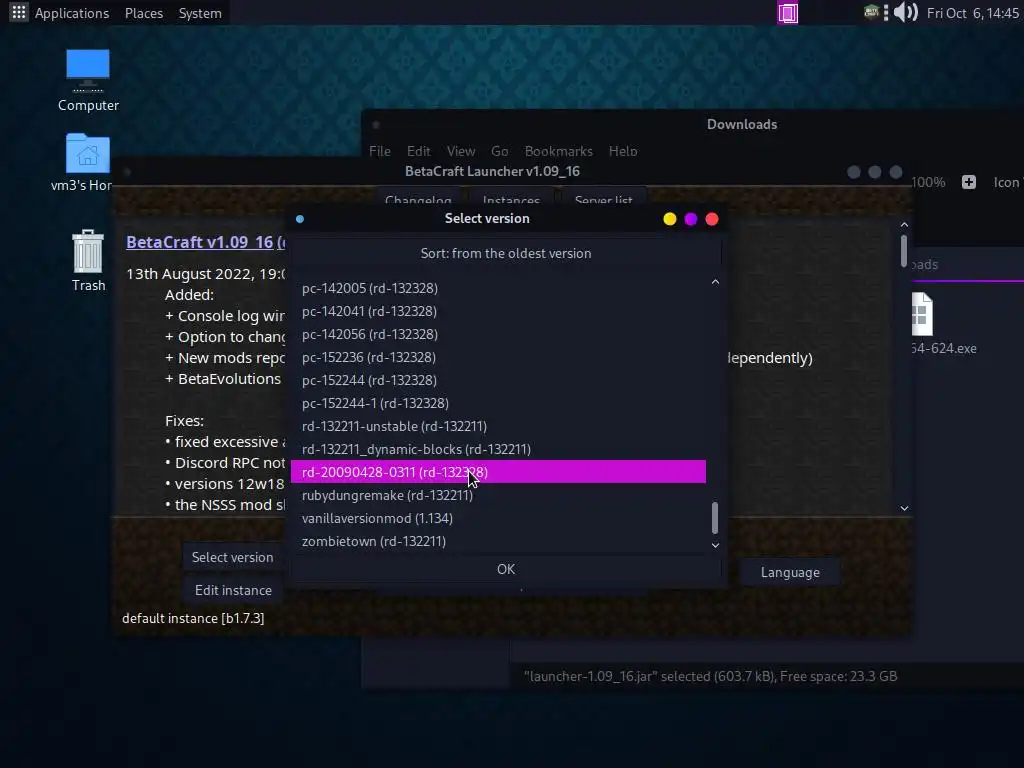1024x768 pixels.
Task: Open the Bookmarks menu in Downloads window
Action: (558, 151)
